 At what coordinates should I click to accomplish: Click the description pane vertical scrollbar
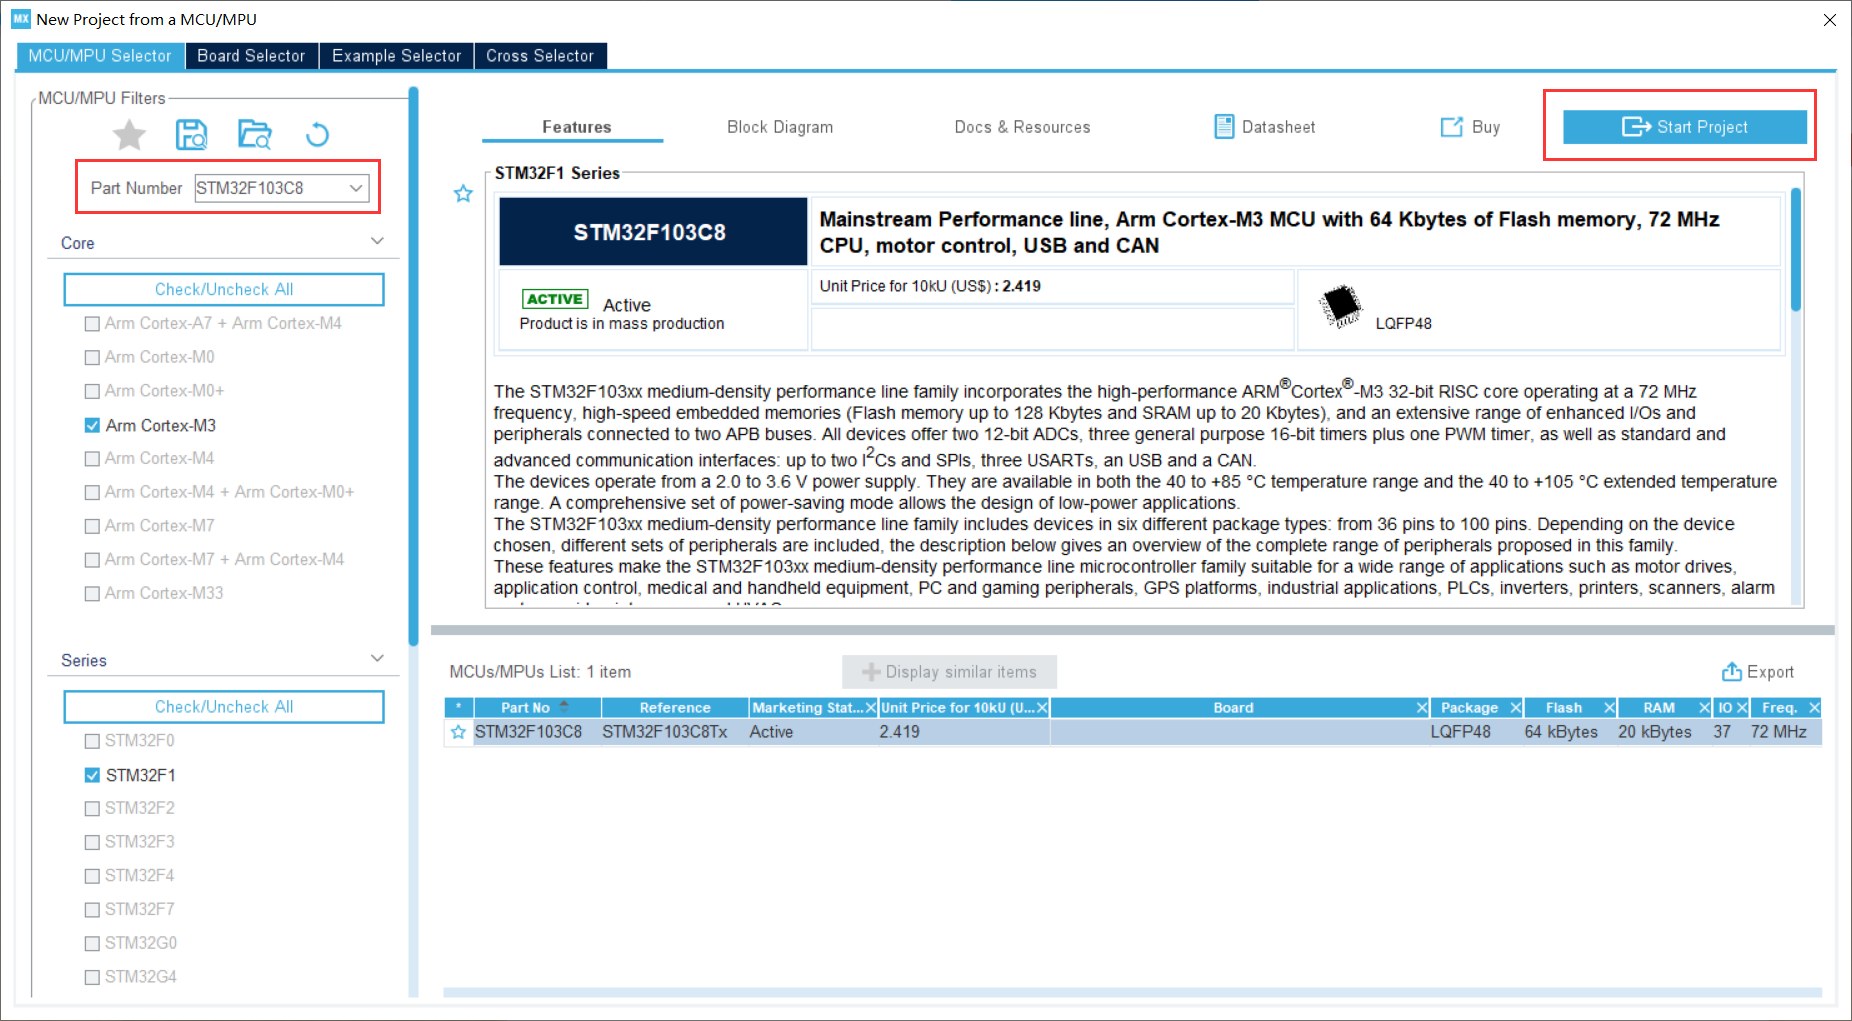click(1796, 250)
